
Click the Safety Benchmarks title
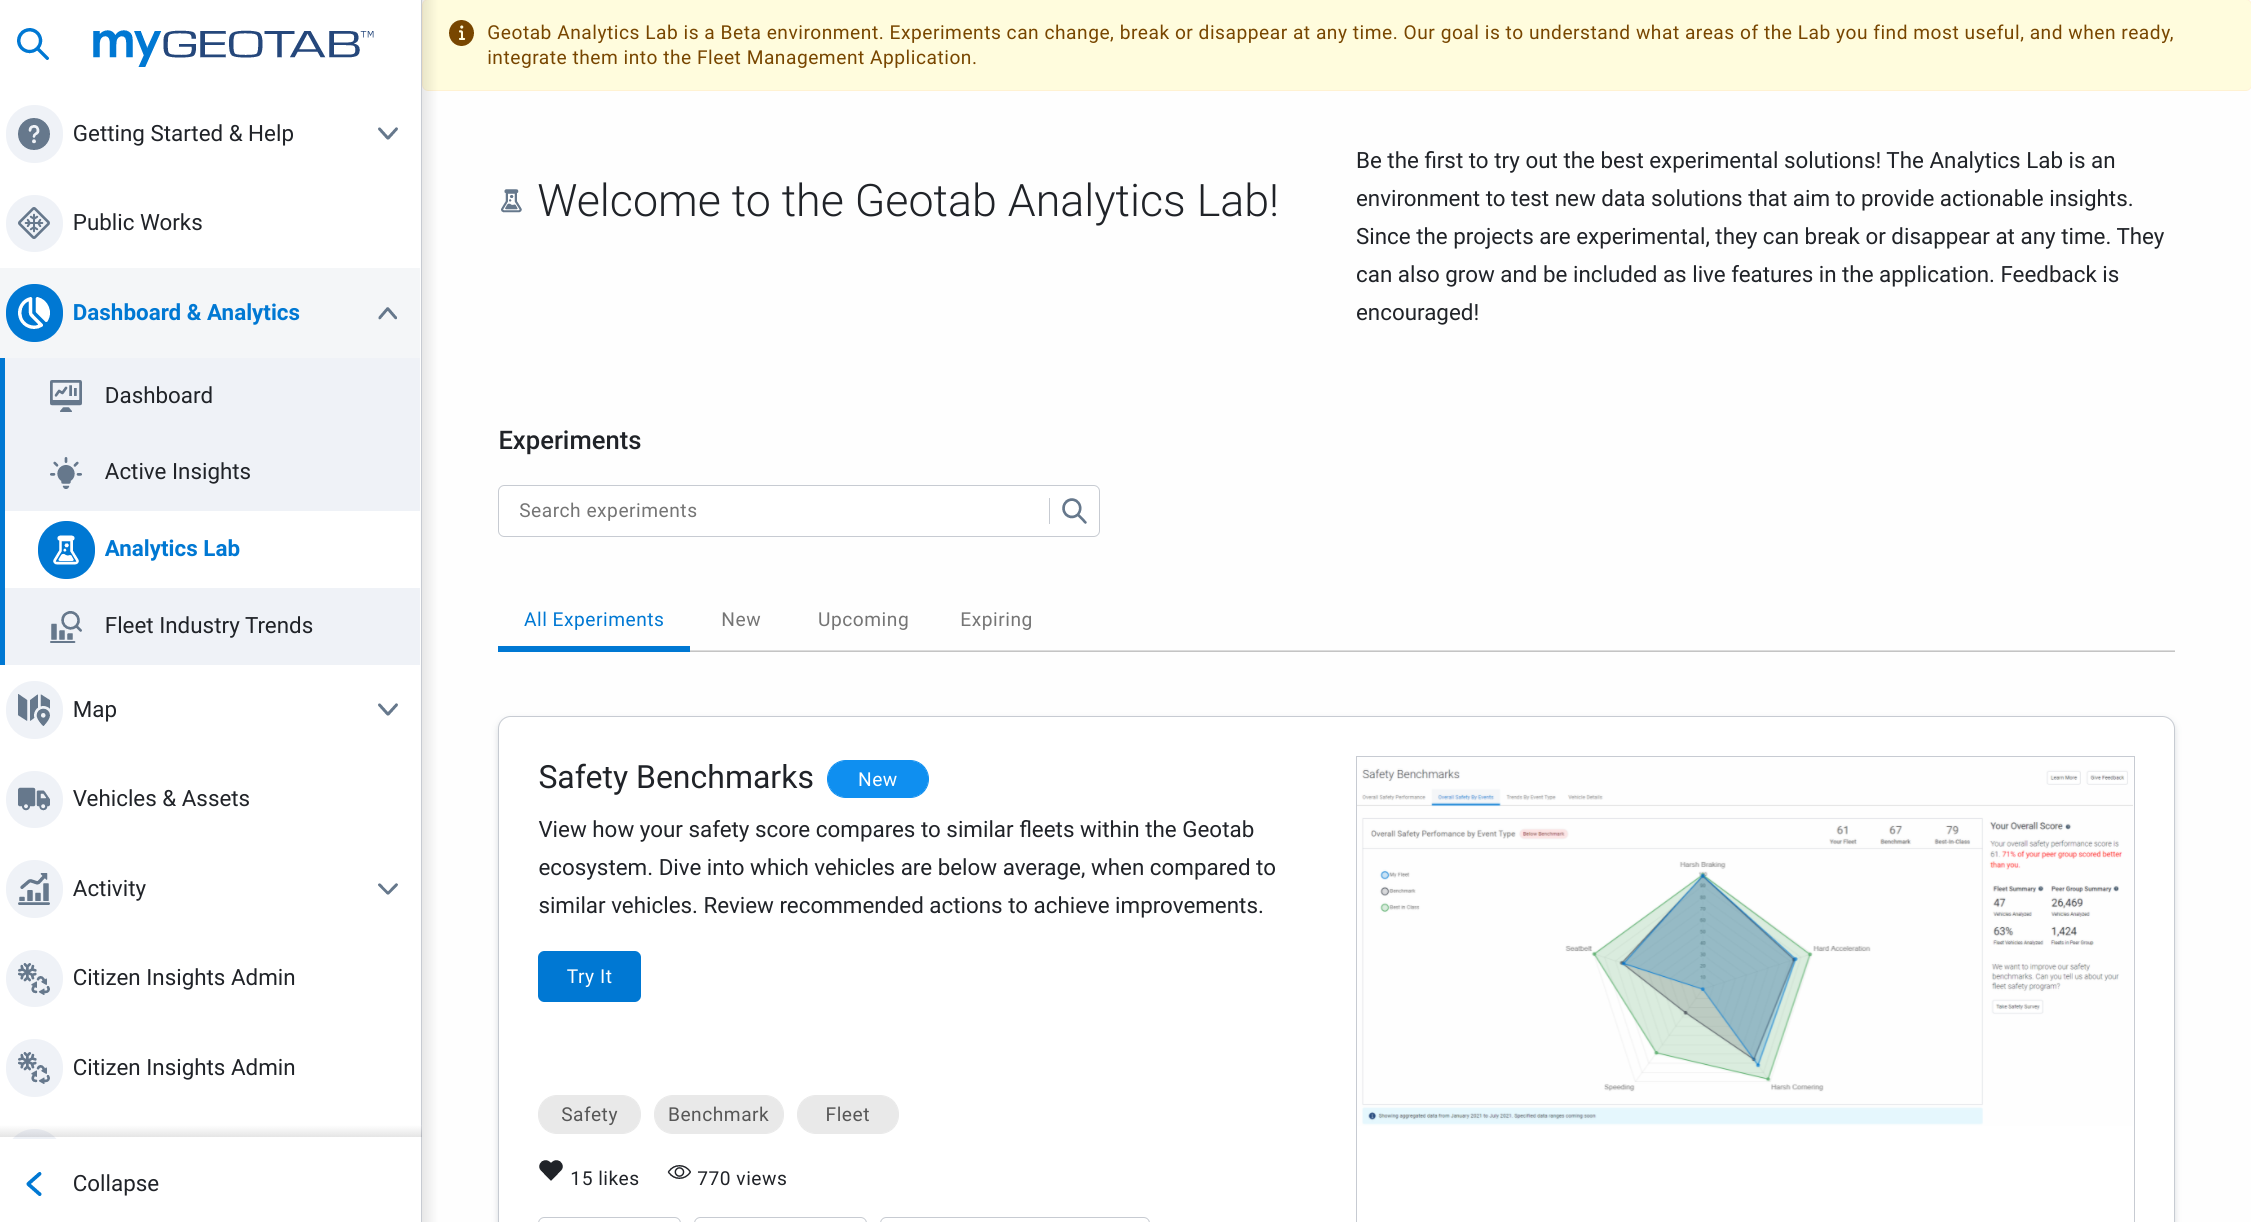tap(676, 778)
